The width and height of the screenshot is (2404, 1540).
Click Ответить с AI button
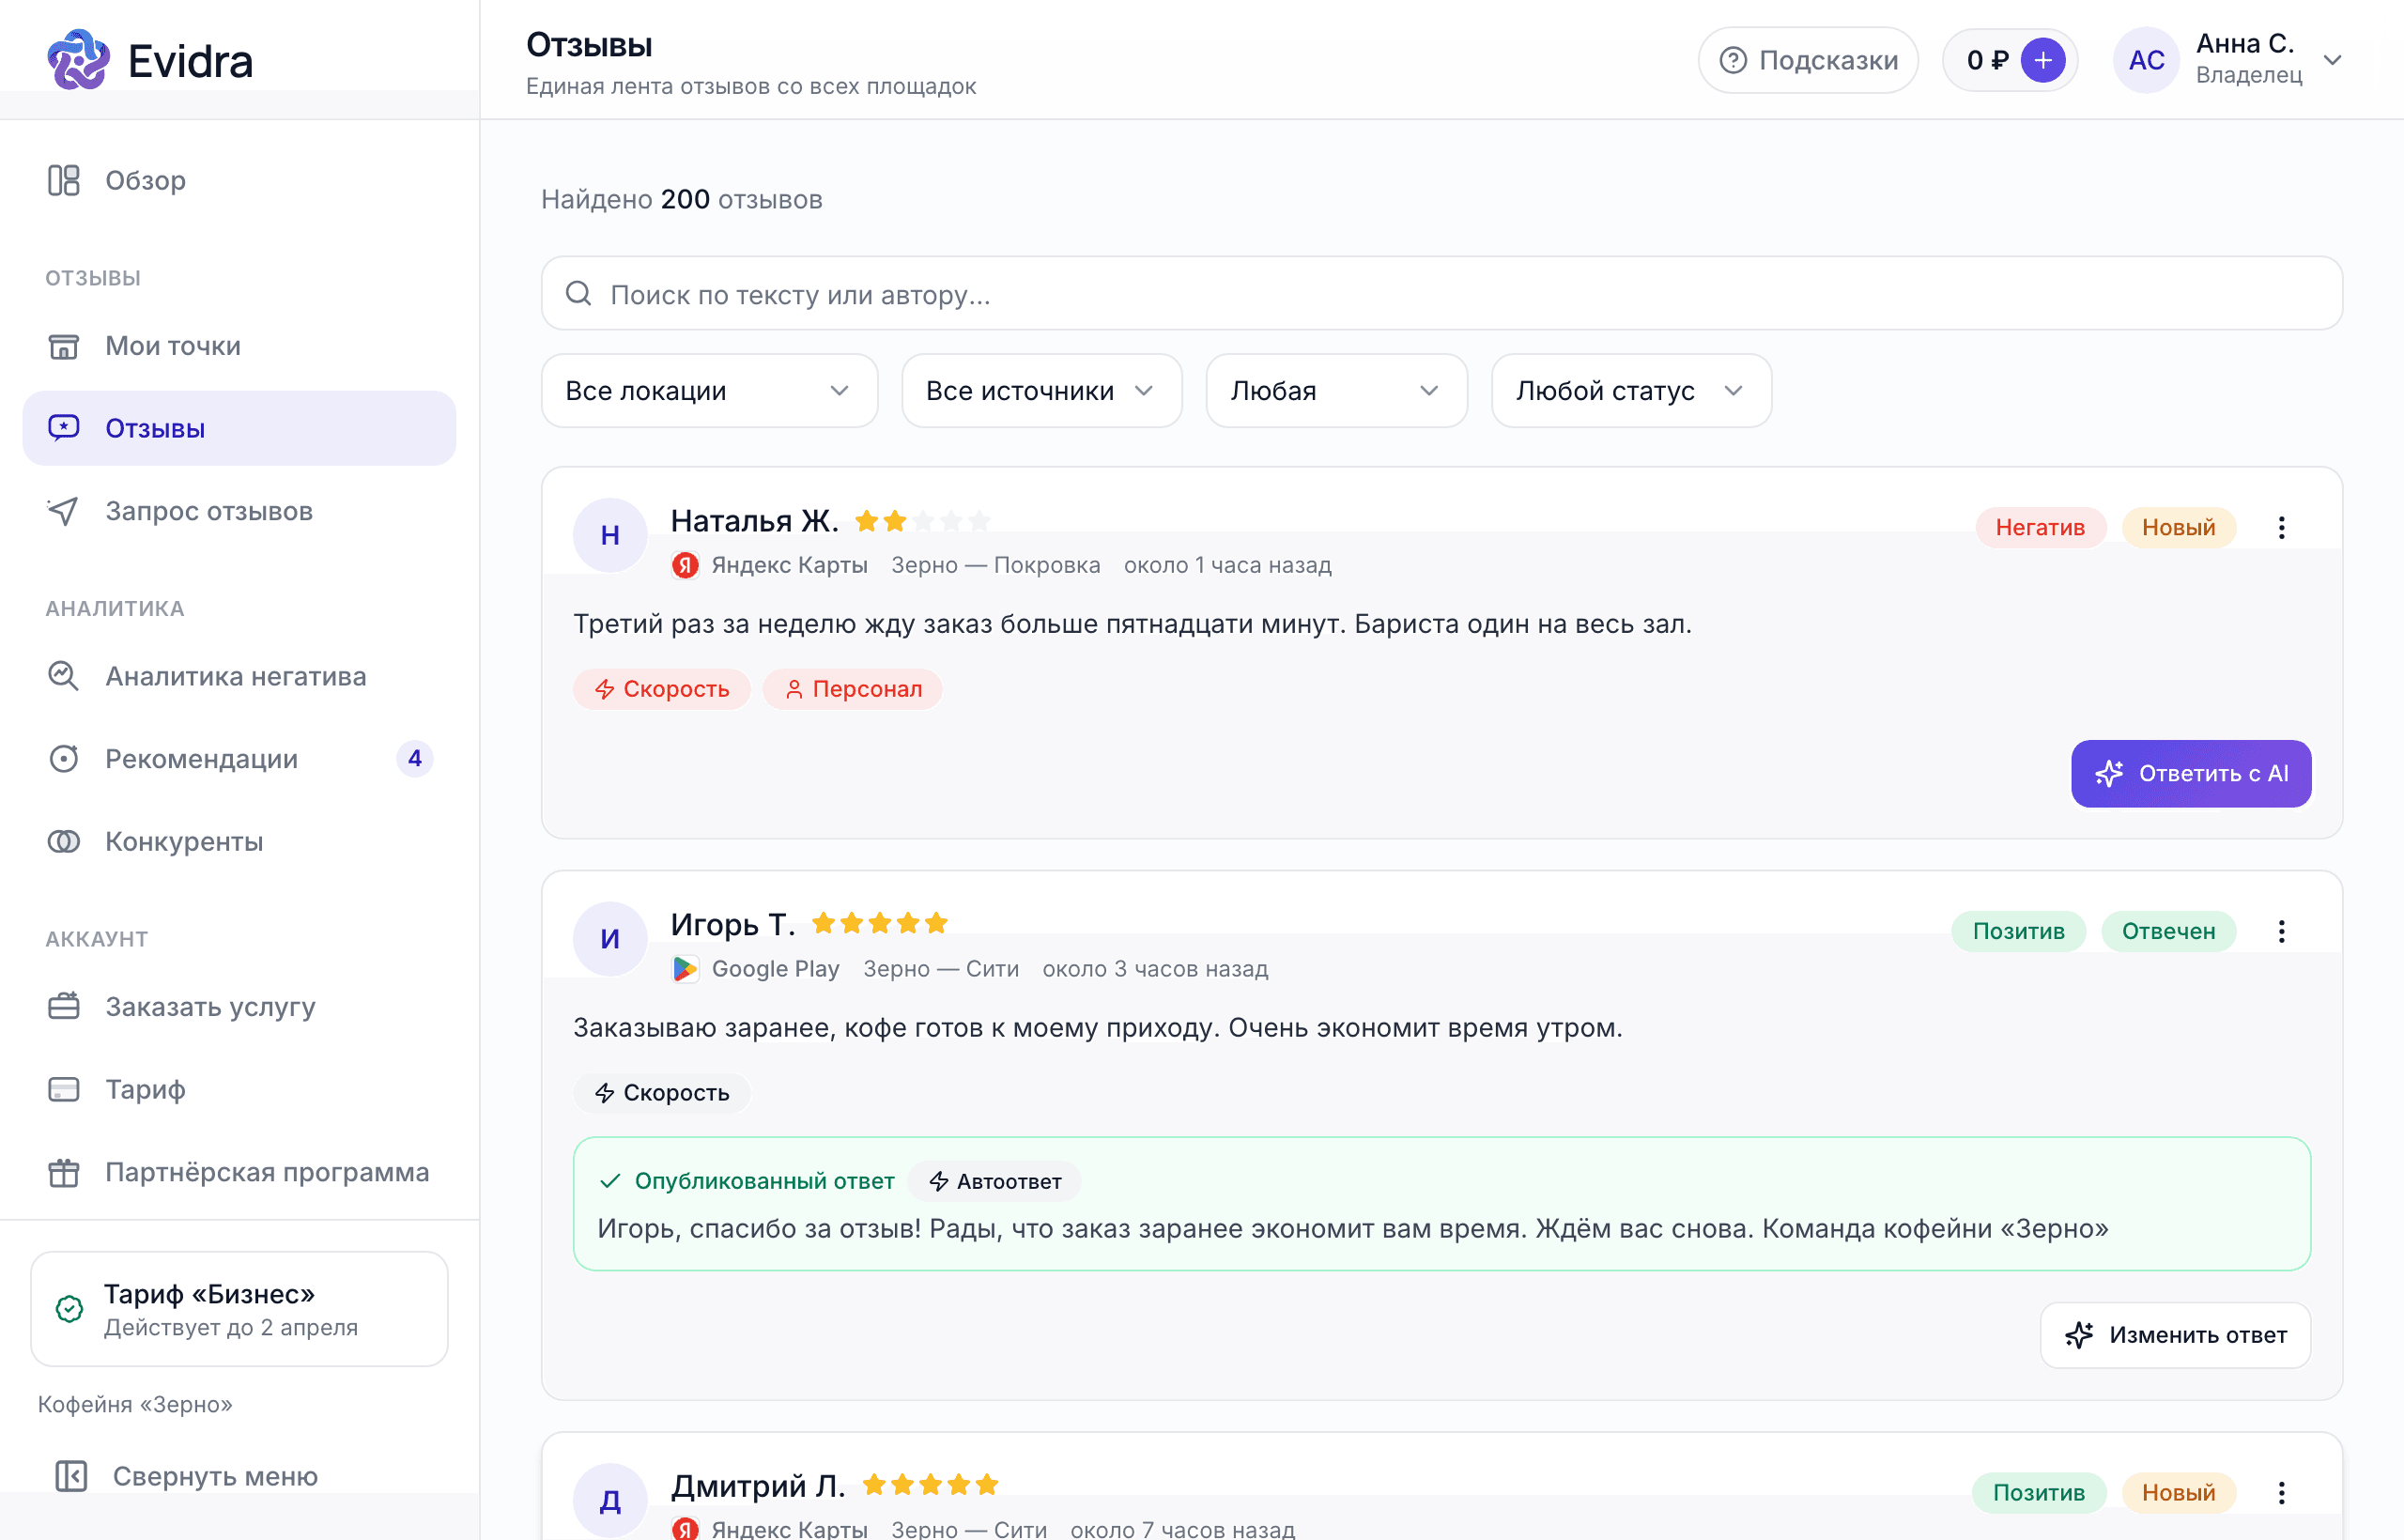[2191, 773]
